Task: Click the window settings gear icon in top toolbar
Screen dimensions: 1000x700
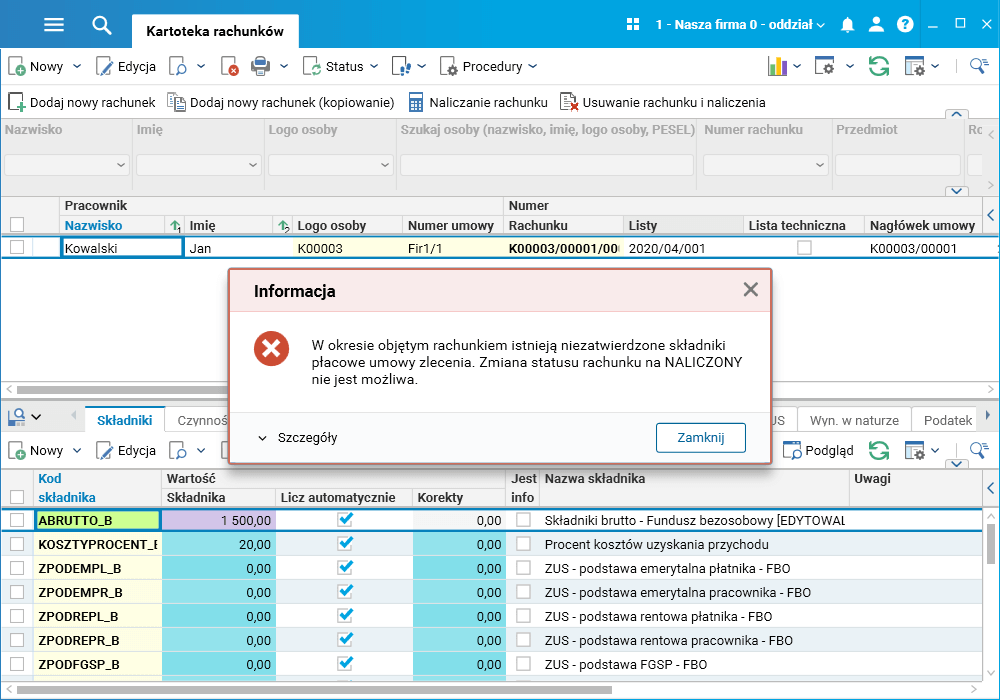Action: pyautogui.click(x=824, y=66)
